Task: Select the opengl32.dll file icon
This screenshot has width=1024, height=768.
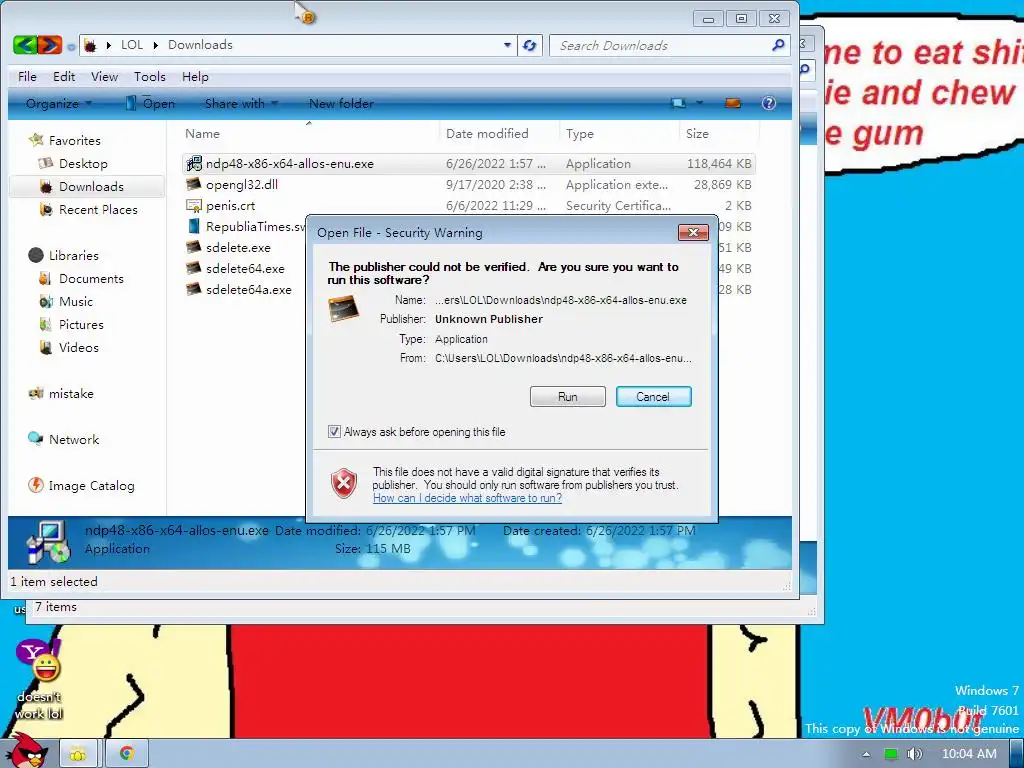Action: coord(194,184)
